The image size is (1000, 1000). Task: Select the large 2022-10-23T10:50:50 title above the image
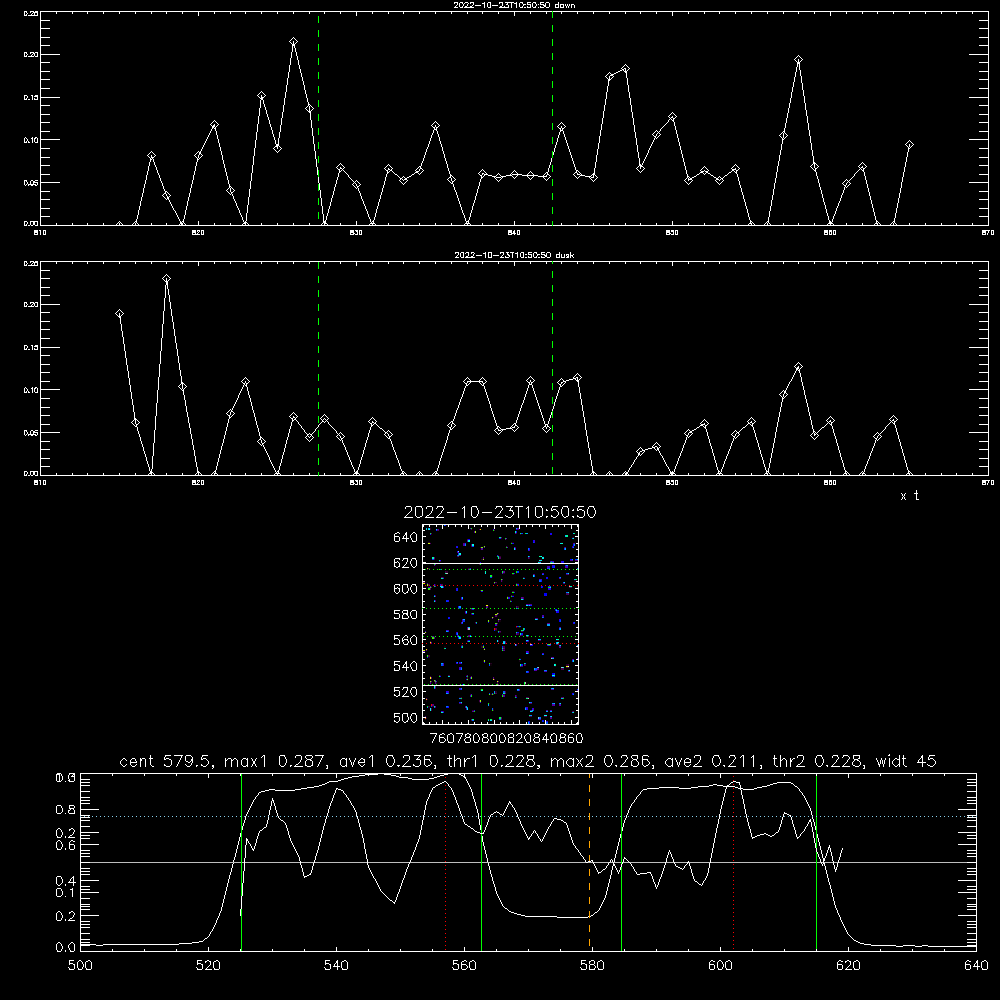tap(500, 512)
